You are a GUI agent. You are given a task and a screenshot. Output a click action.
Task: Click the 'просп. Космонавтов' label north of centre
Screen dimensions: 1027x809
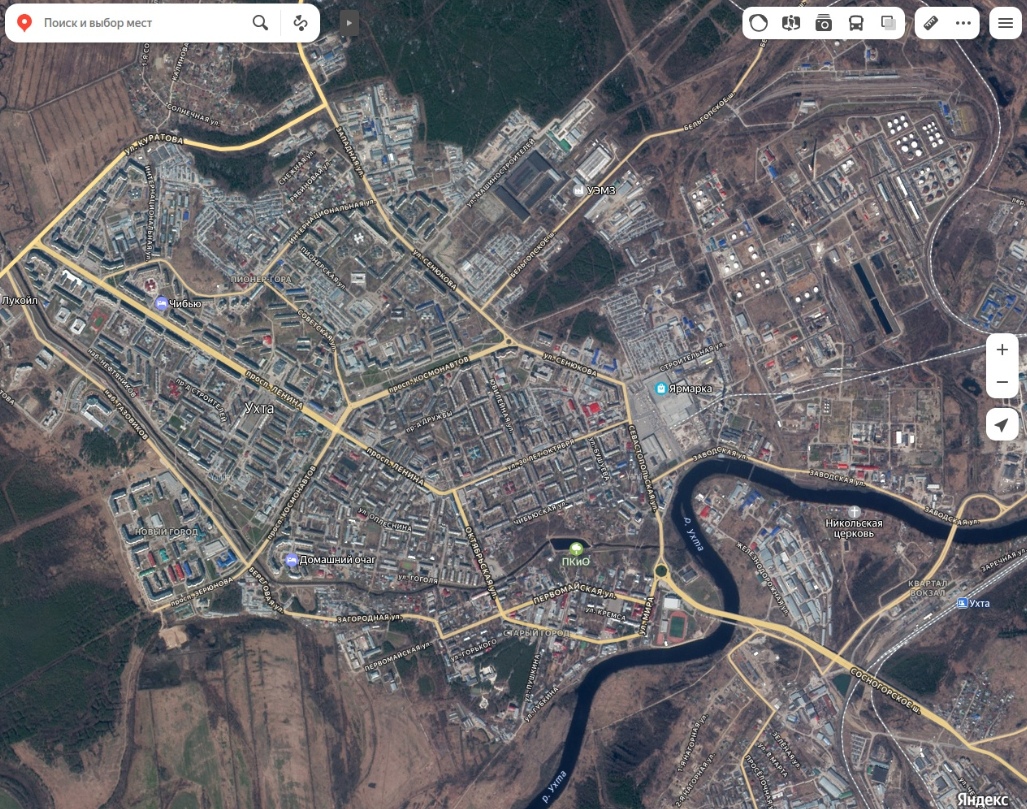(x=429, y=375)
